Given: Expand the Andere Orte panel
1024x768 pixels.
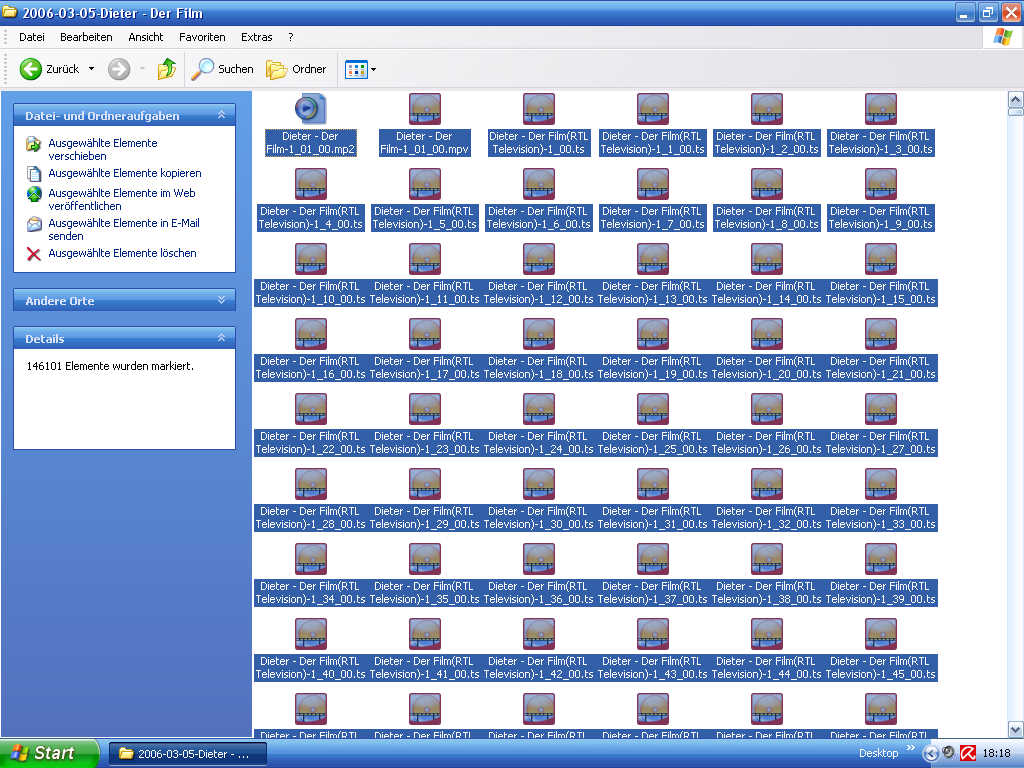Looking at the screenshot, I should (x=221, y=300).
